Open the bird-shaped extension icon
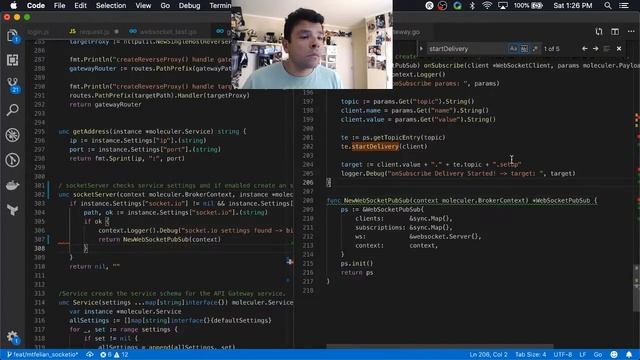Screen dimensions: 640x360 [x=12, y=210]
